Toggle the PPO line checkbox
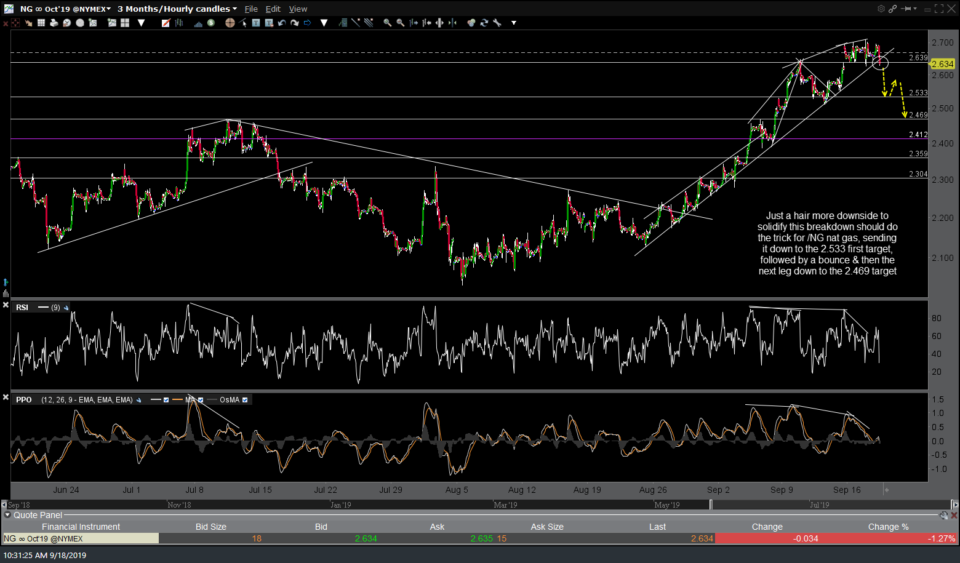This screenshot has width=960, height=563. point(166,400)
